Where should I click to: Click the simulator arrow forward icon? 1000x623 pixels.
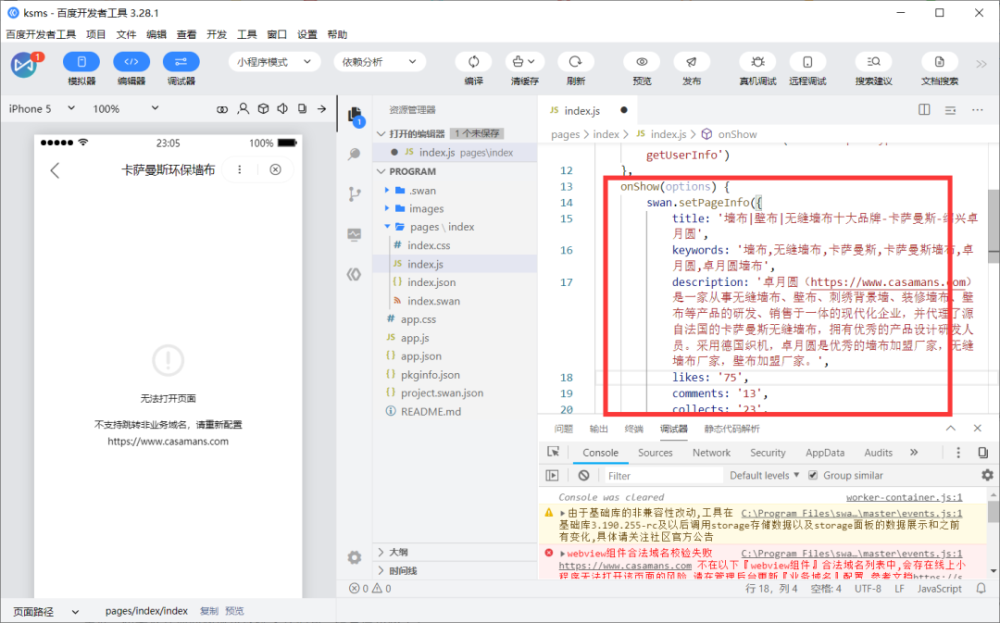click(321, 109)
